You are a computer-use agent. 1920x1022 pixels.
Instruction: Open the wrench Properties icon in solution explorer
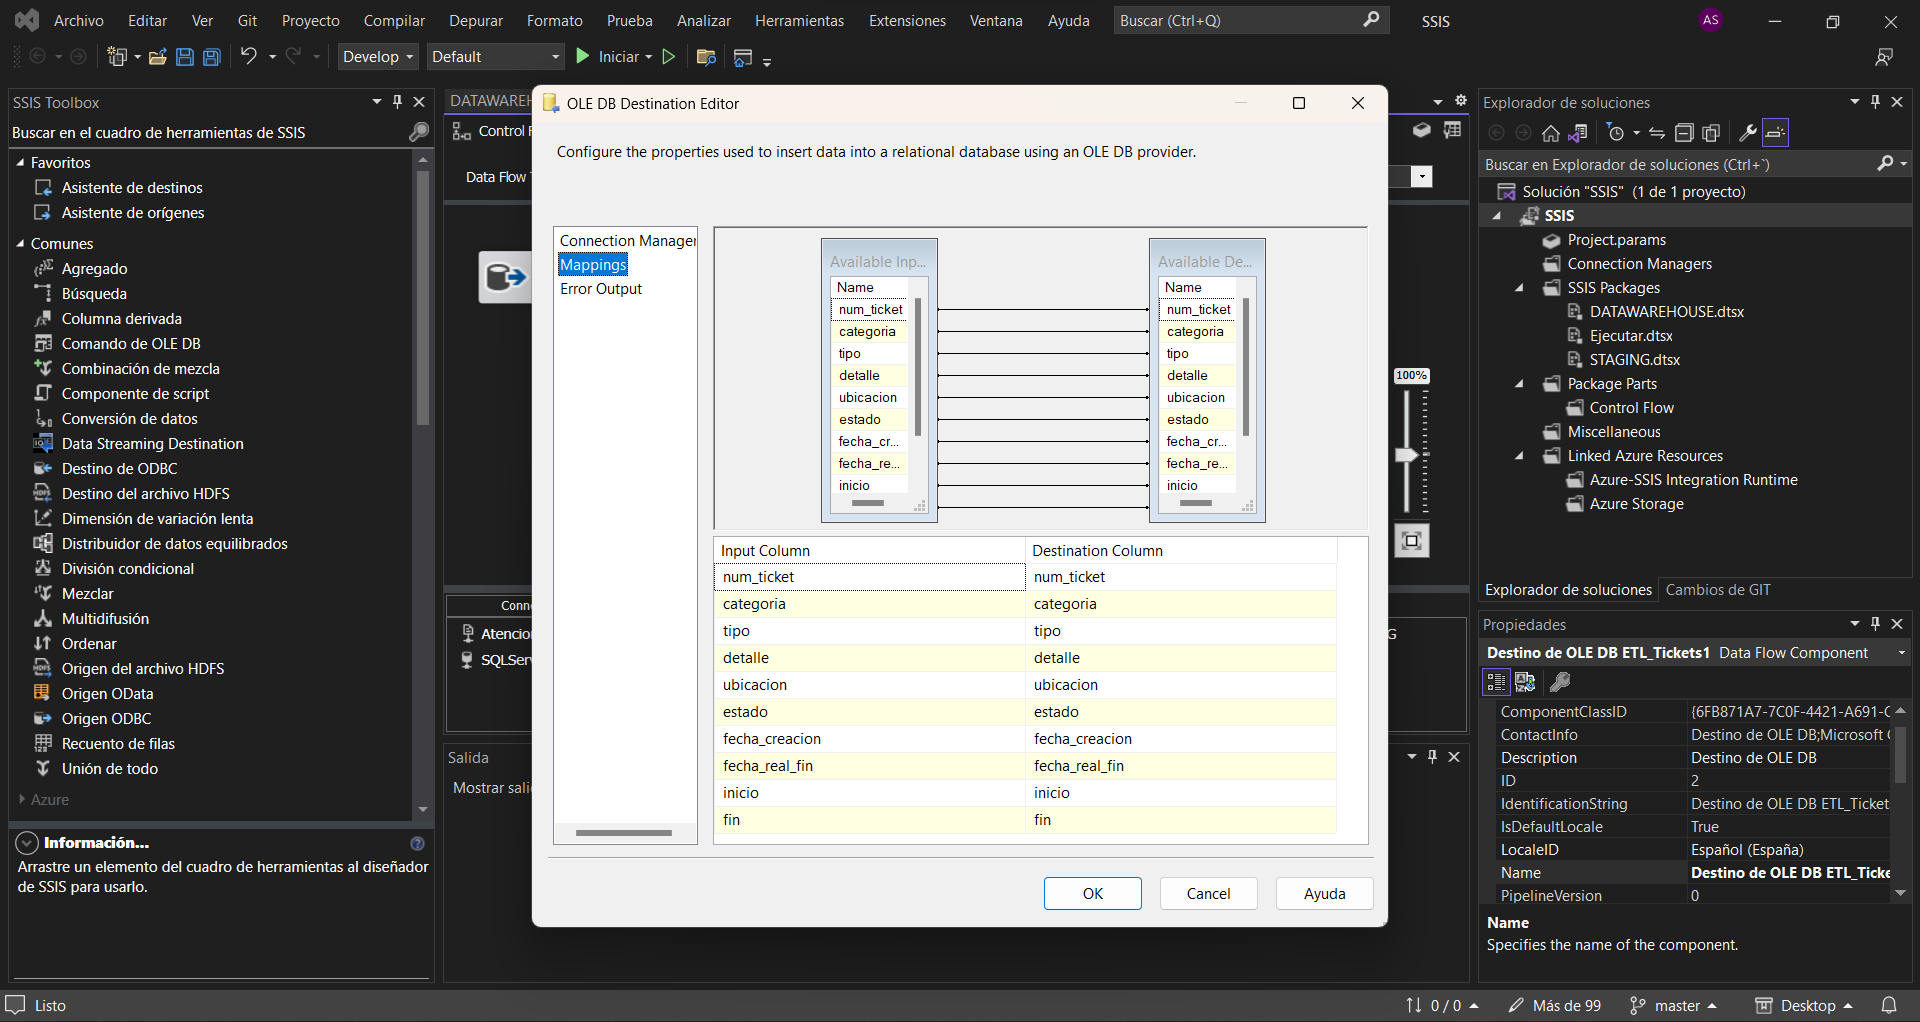[1747, 133]
